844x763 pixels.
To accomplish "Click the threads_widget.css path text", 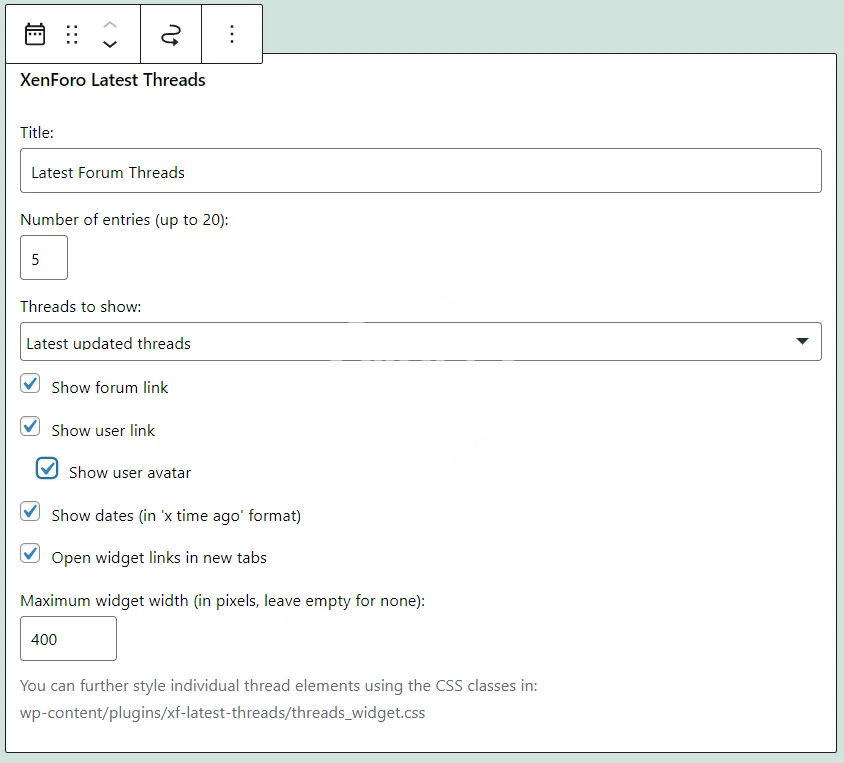I will click(222, 713).
